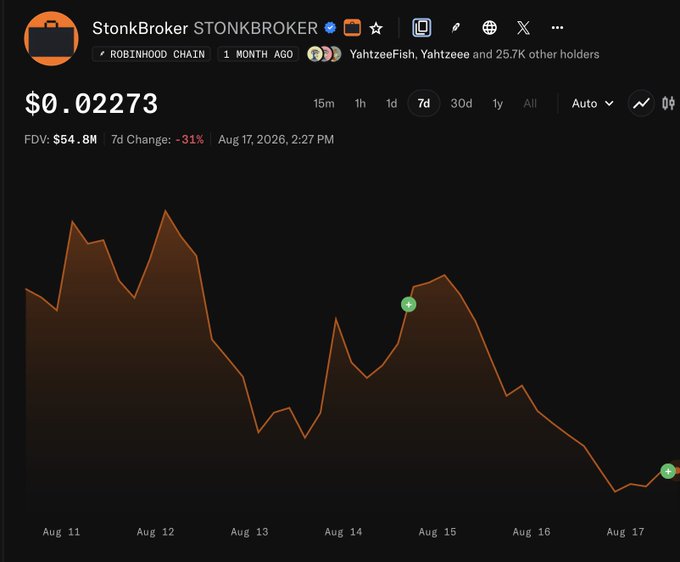680x562 pixels.
Task: Click the StonkBroker briefcase logo avatar
Action: tap(51, 38)
